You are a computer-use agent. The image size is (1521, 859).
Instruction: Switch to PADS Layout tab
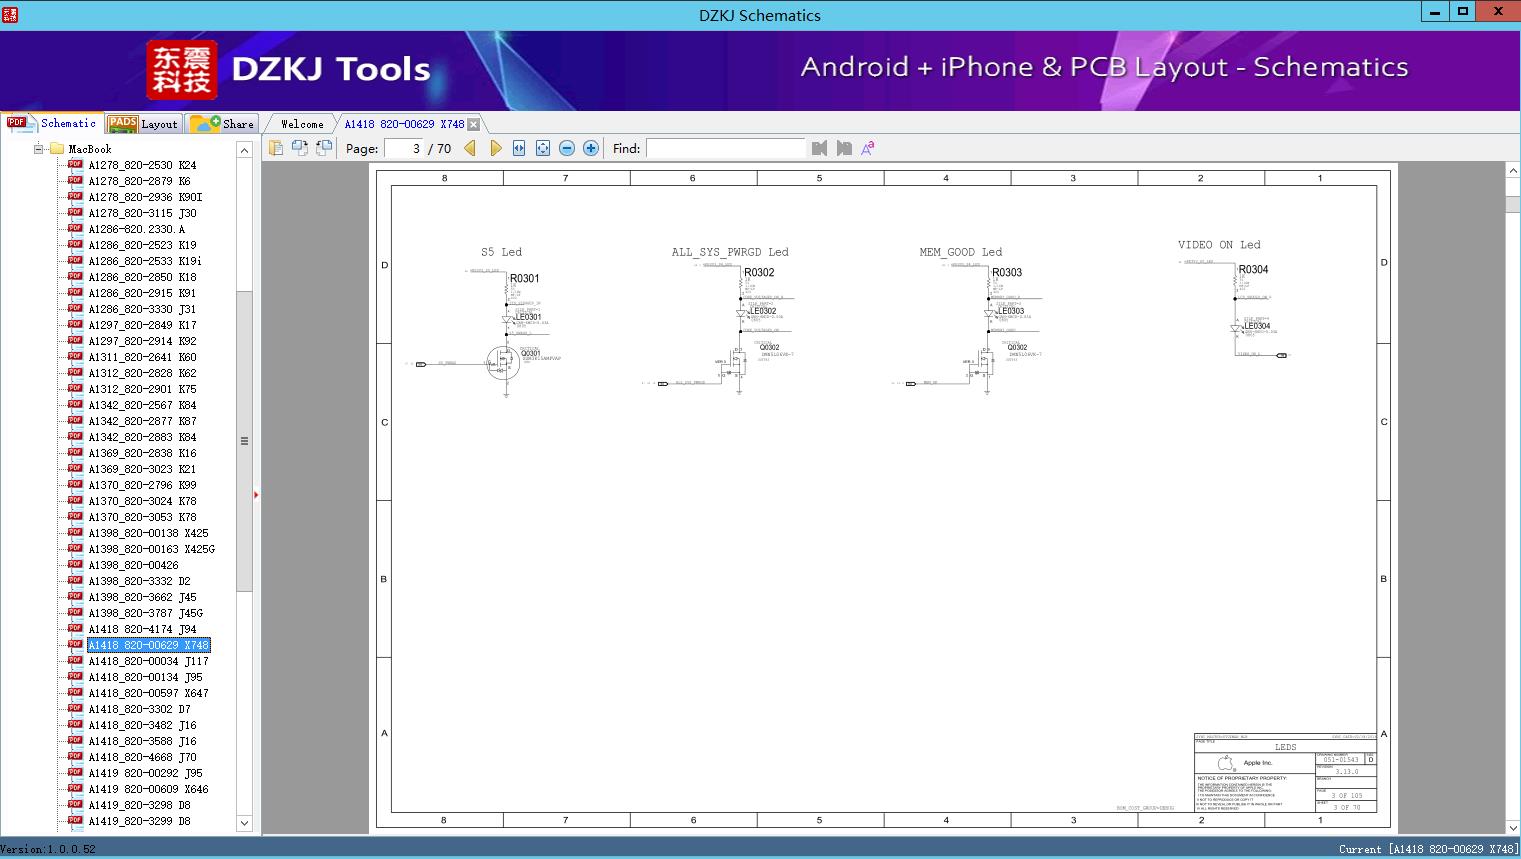point(143,124)
